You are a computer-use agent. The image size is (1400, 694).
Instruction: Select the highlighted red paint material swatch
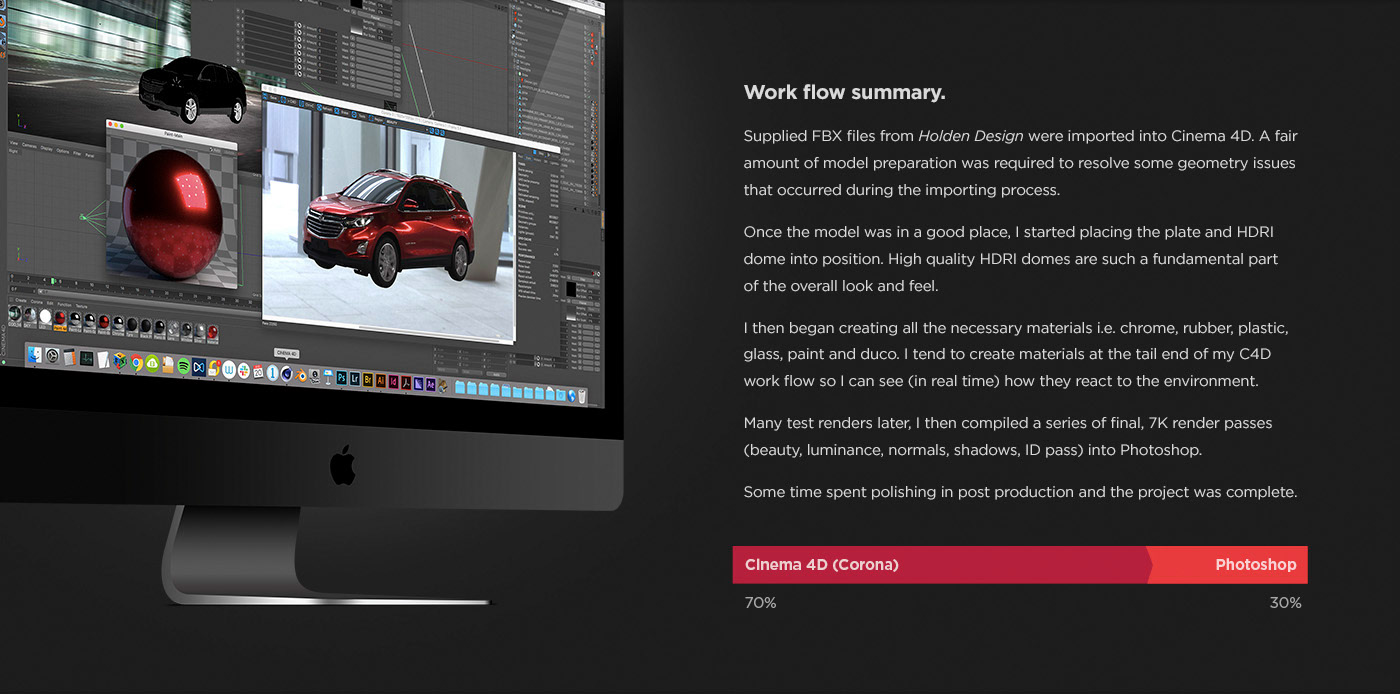(x=60, y=318)
